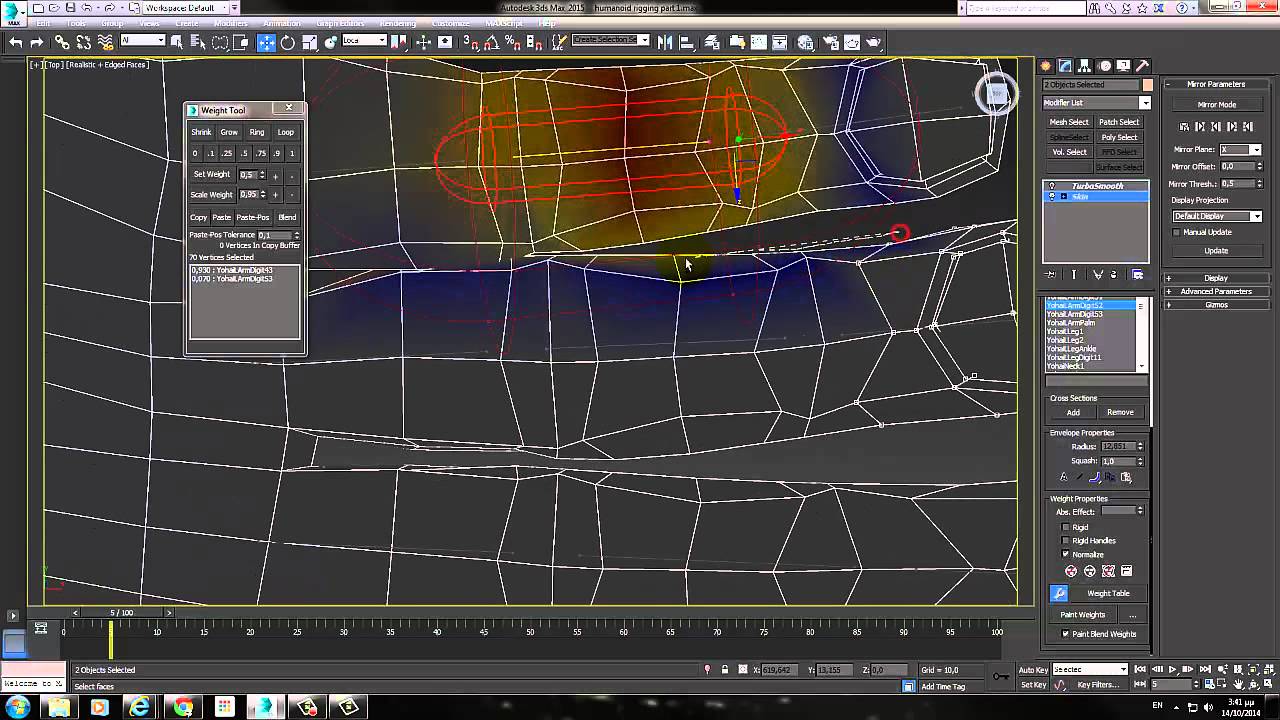Activate the Select Object tool
The height and width of the screenshot is (720, 1280).
point(177,42)
